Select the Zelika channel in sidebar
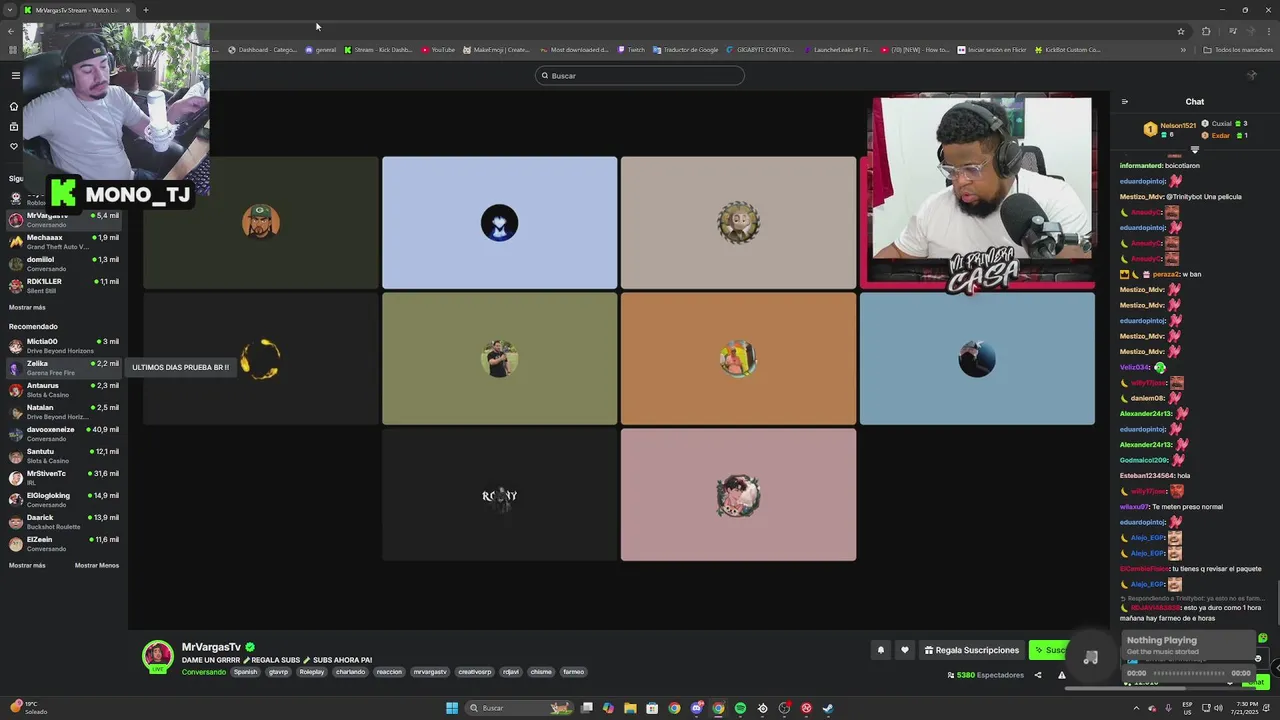1280x720 pixels. [x=64, y=367]
